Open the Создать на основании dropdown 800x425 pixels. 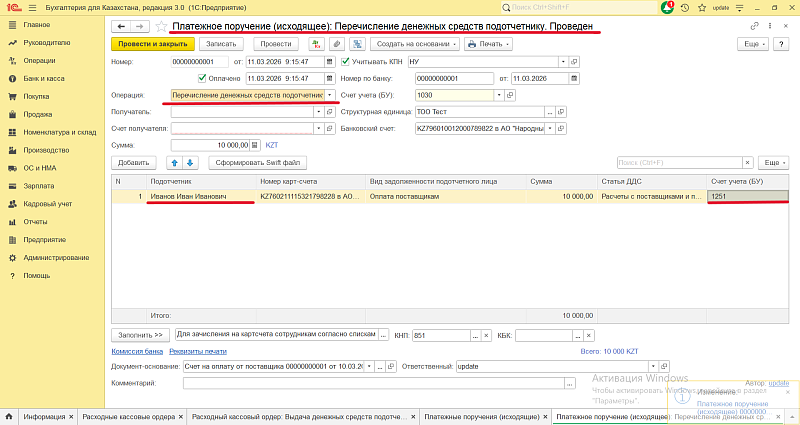(x=415, y=44)
